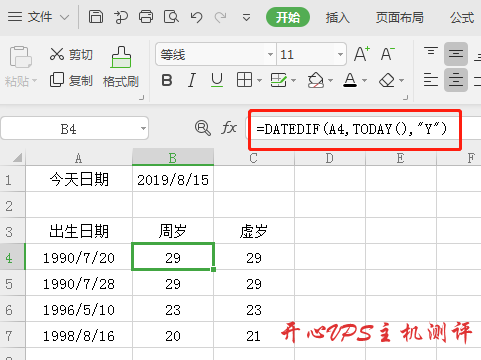Screen dimensions: 481x360
Task: Click cell with date 1998/8/16
Action: (x=79, y=335)
